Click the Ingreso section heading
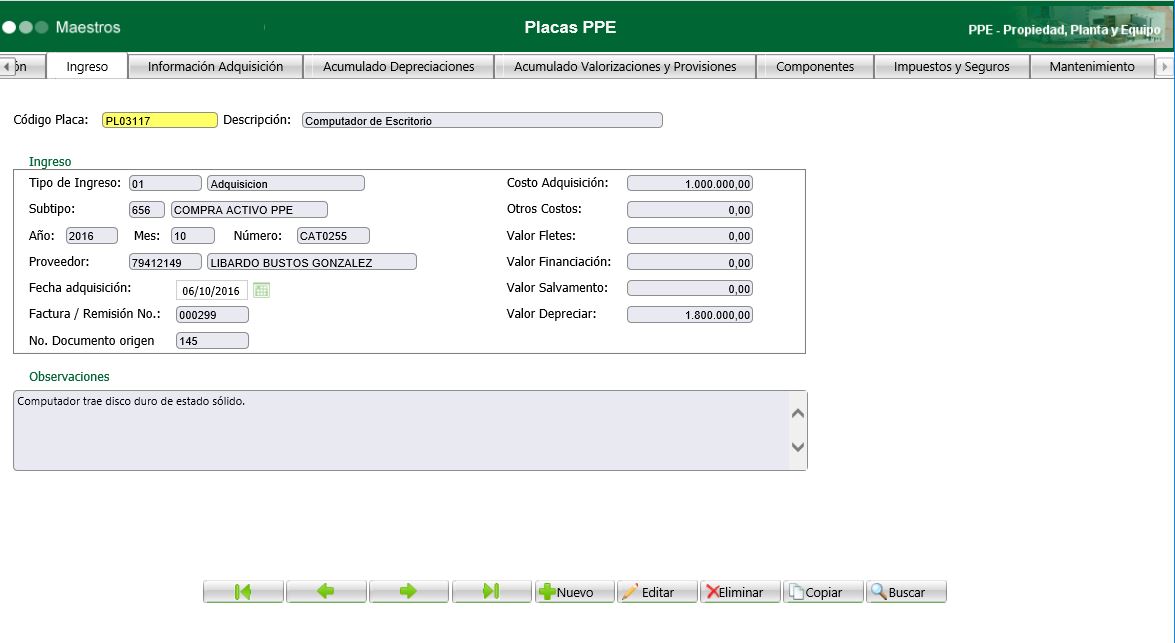Viewport: 1175px width, 643px height. click(50, 161)
